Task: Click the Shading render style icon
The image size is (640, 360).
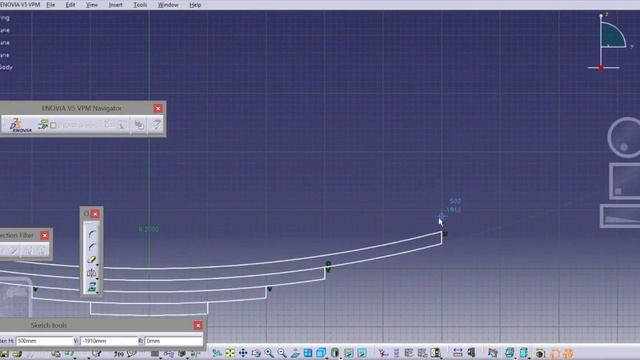Action: 335,353
